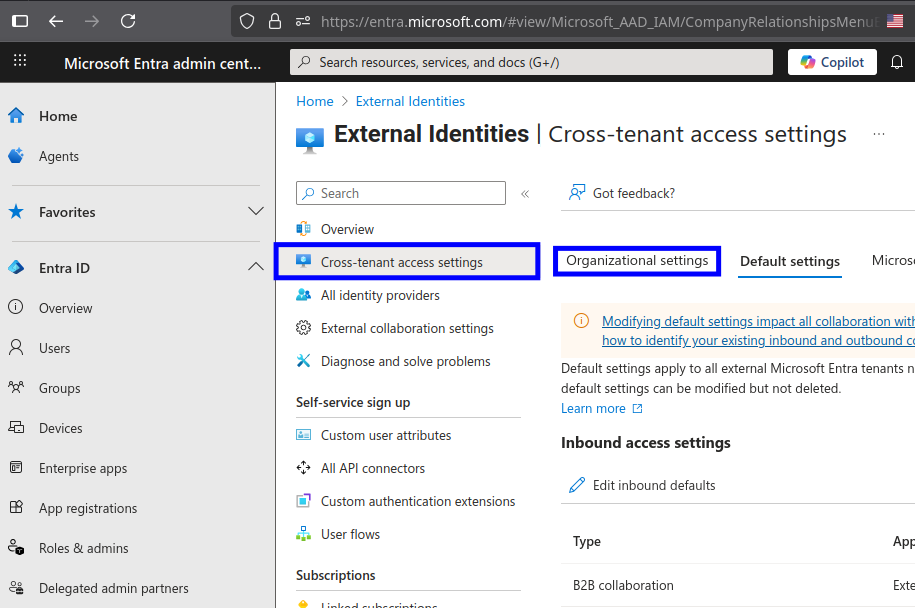Image resolution: width=915 pixels, height=608 pixels.
Task: Click the pencil icon for inbound defaults
Action: (577, 485)
